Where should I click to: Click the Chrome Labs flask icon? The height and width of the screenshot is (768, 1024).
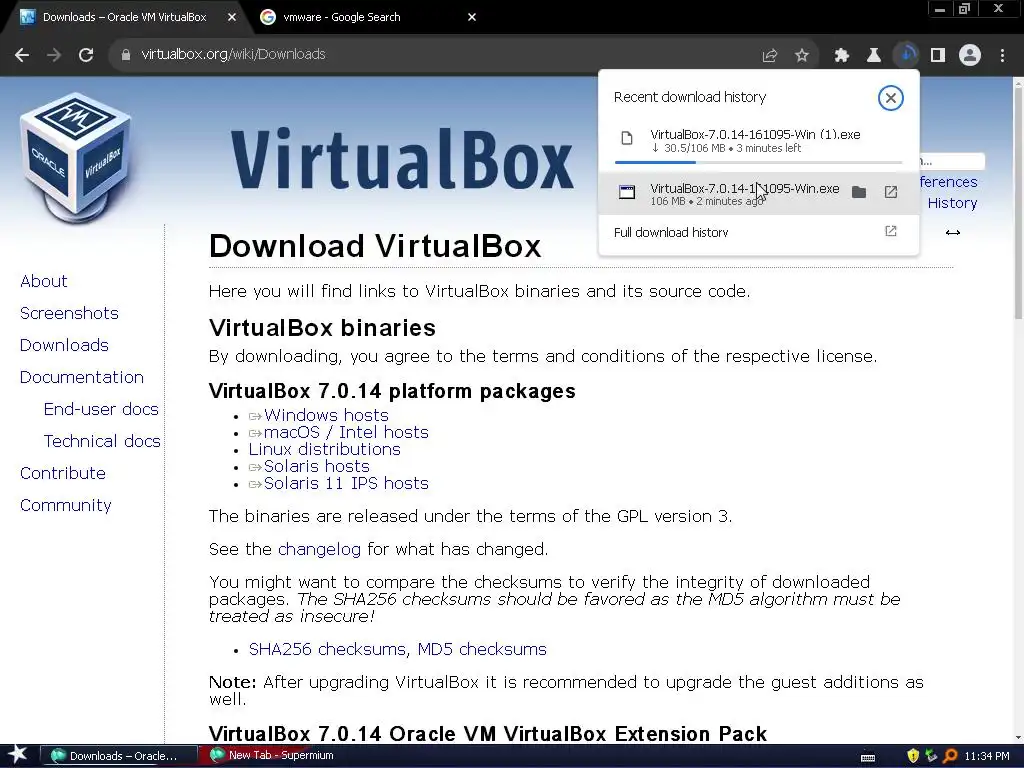pos(874,56)
